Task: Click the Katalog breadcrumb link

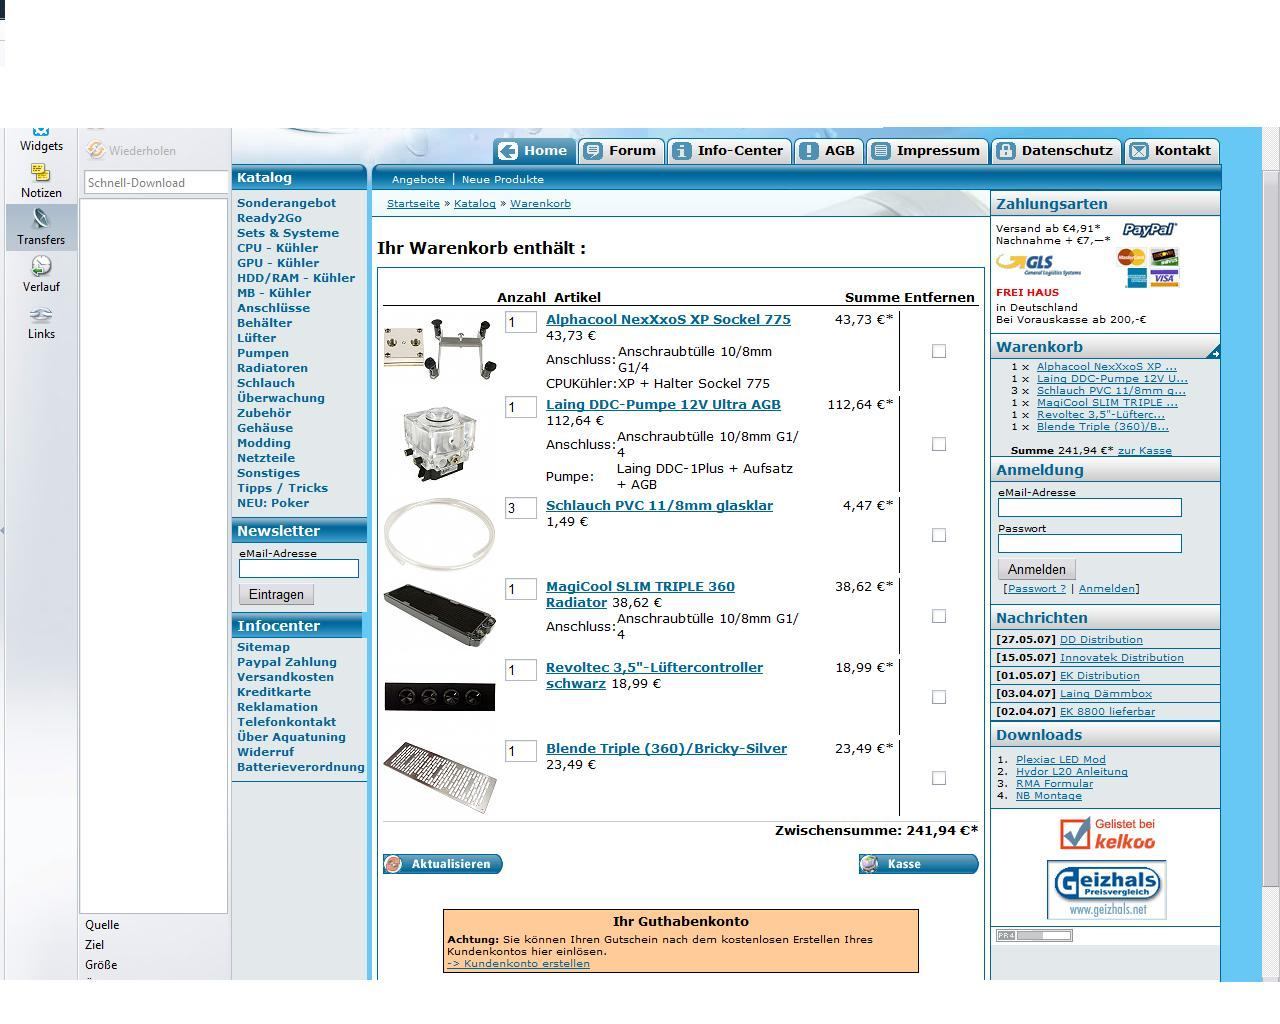Action: [x=475, y=203]
